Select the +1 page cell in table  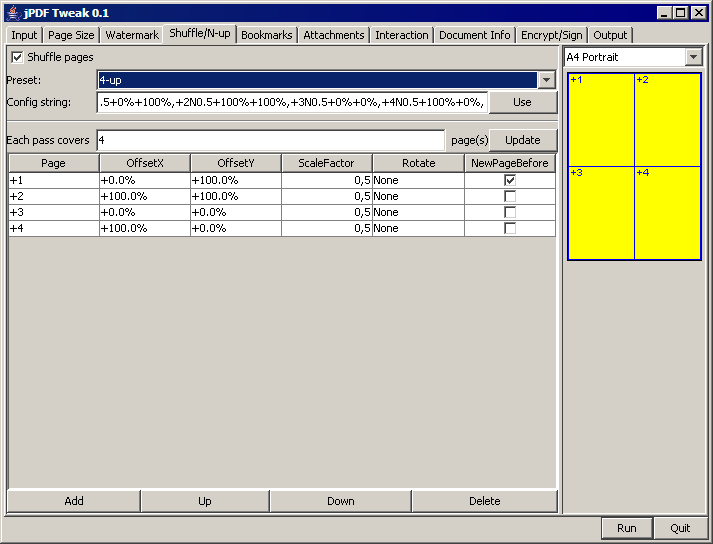point(54,180)
